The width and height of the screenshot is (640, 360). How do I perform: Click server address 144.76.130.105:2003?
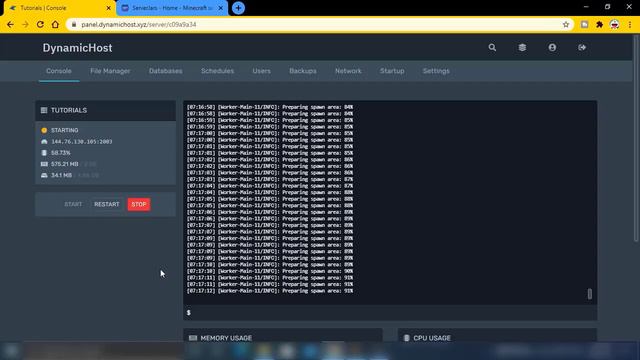coord(82,142)
